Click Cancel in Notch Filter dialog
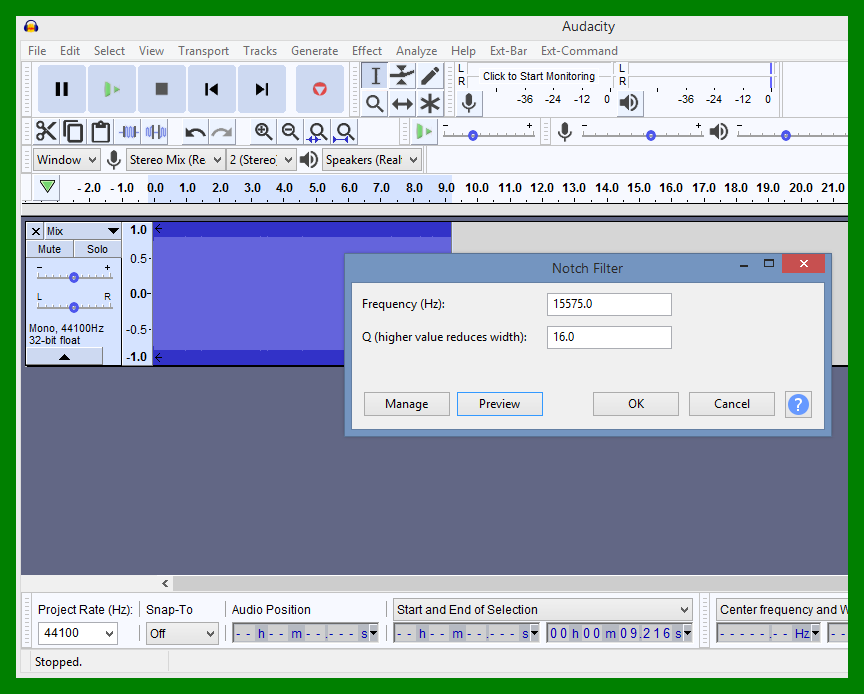 pyautogui.click(x=732, y=404)
